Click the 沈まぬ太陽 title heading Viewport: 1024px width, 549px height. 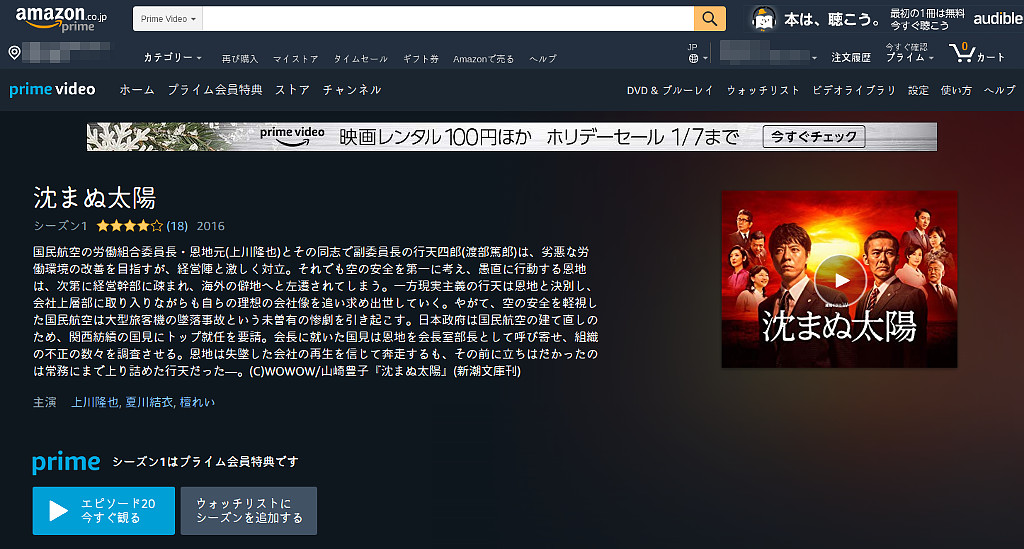[x=95, y=198]
